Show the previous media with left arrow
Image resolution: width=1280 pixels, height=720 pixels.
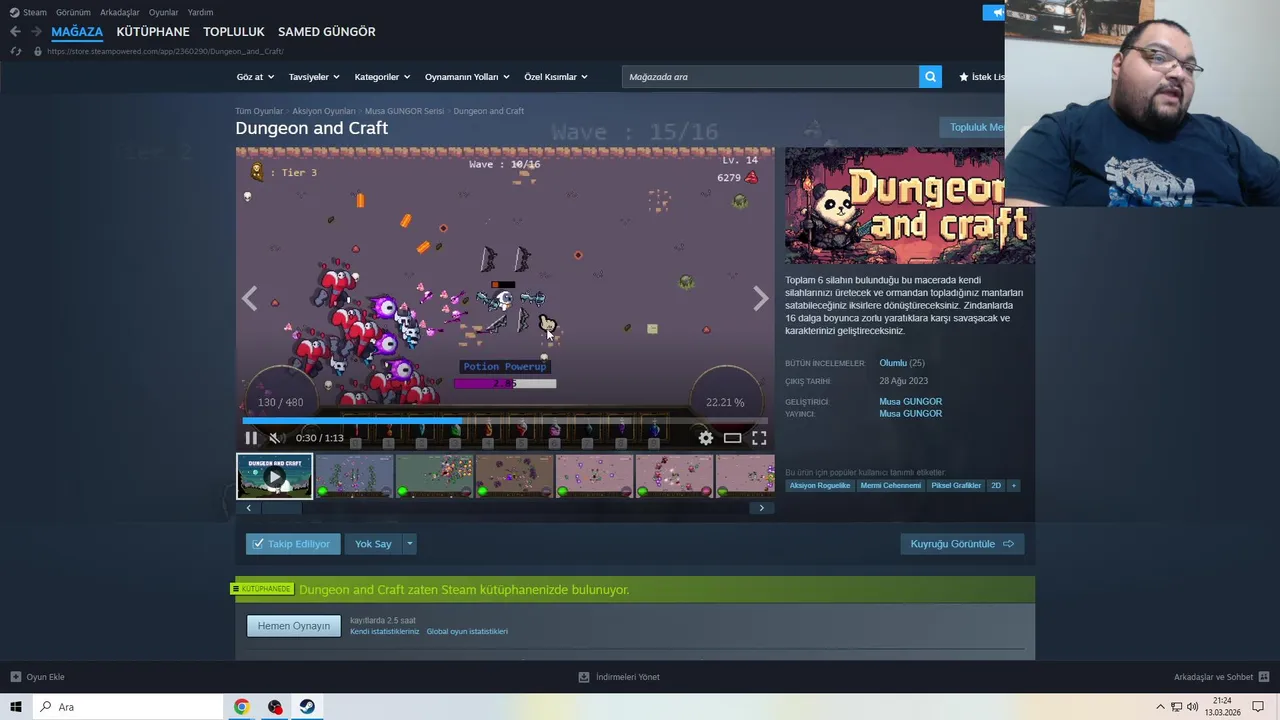point(249,299)
